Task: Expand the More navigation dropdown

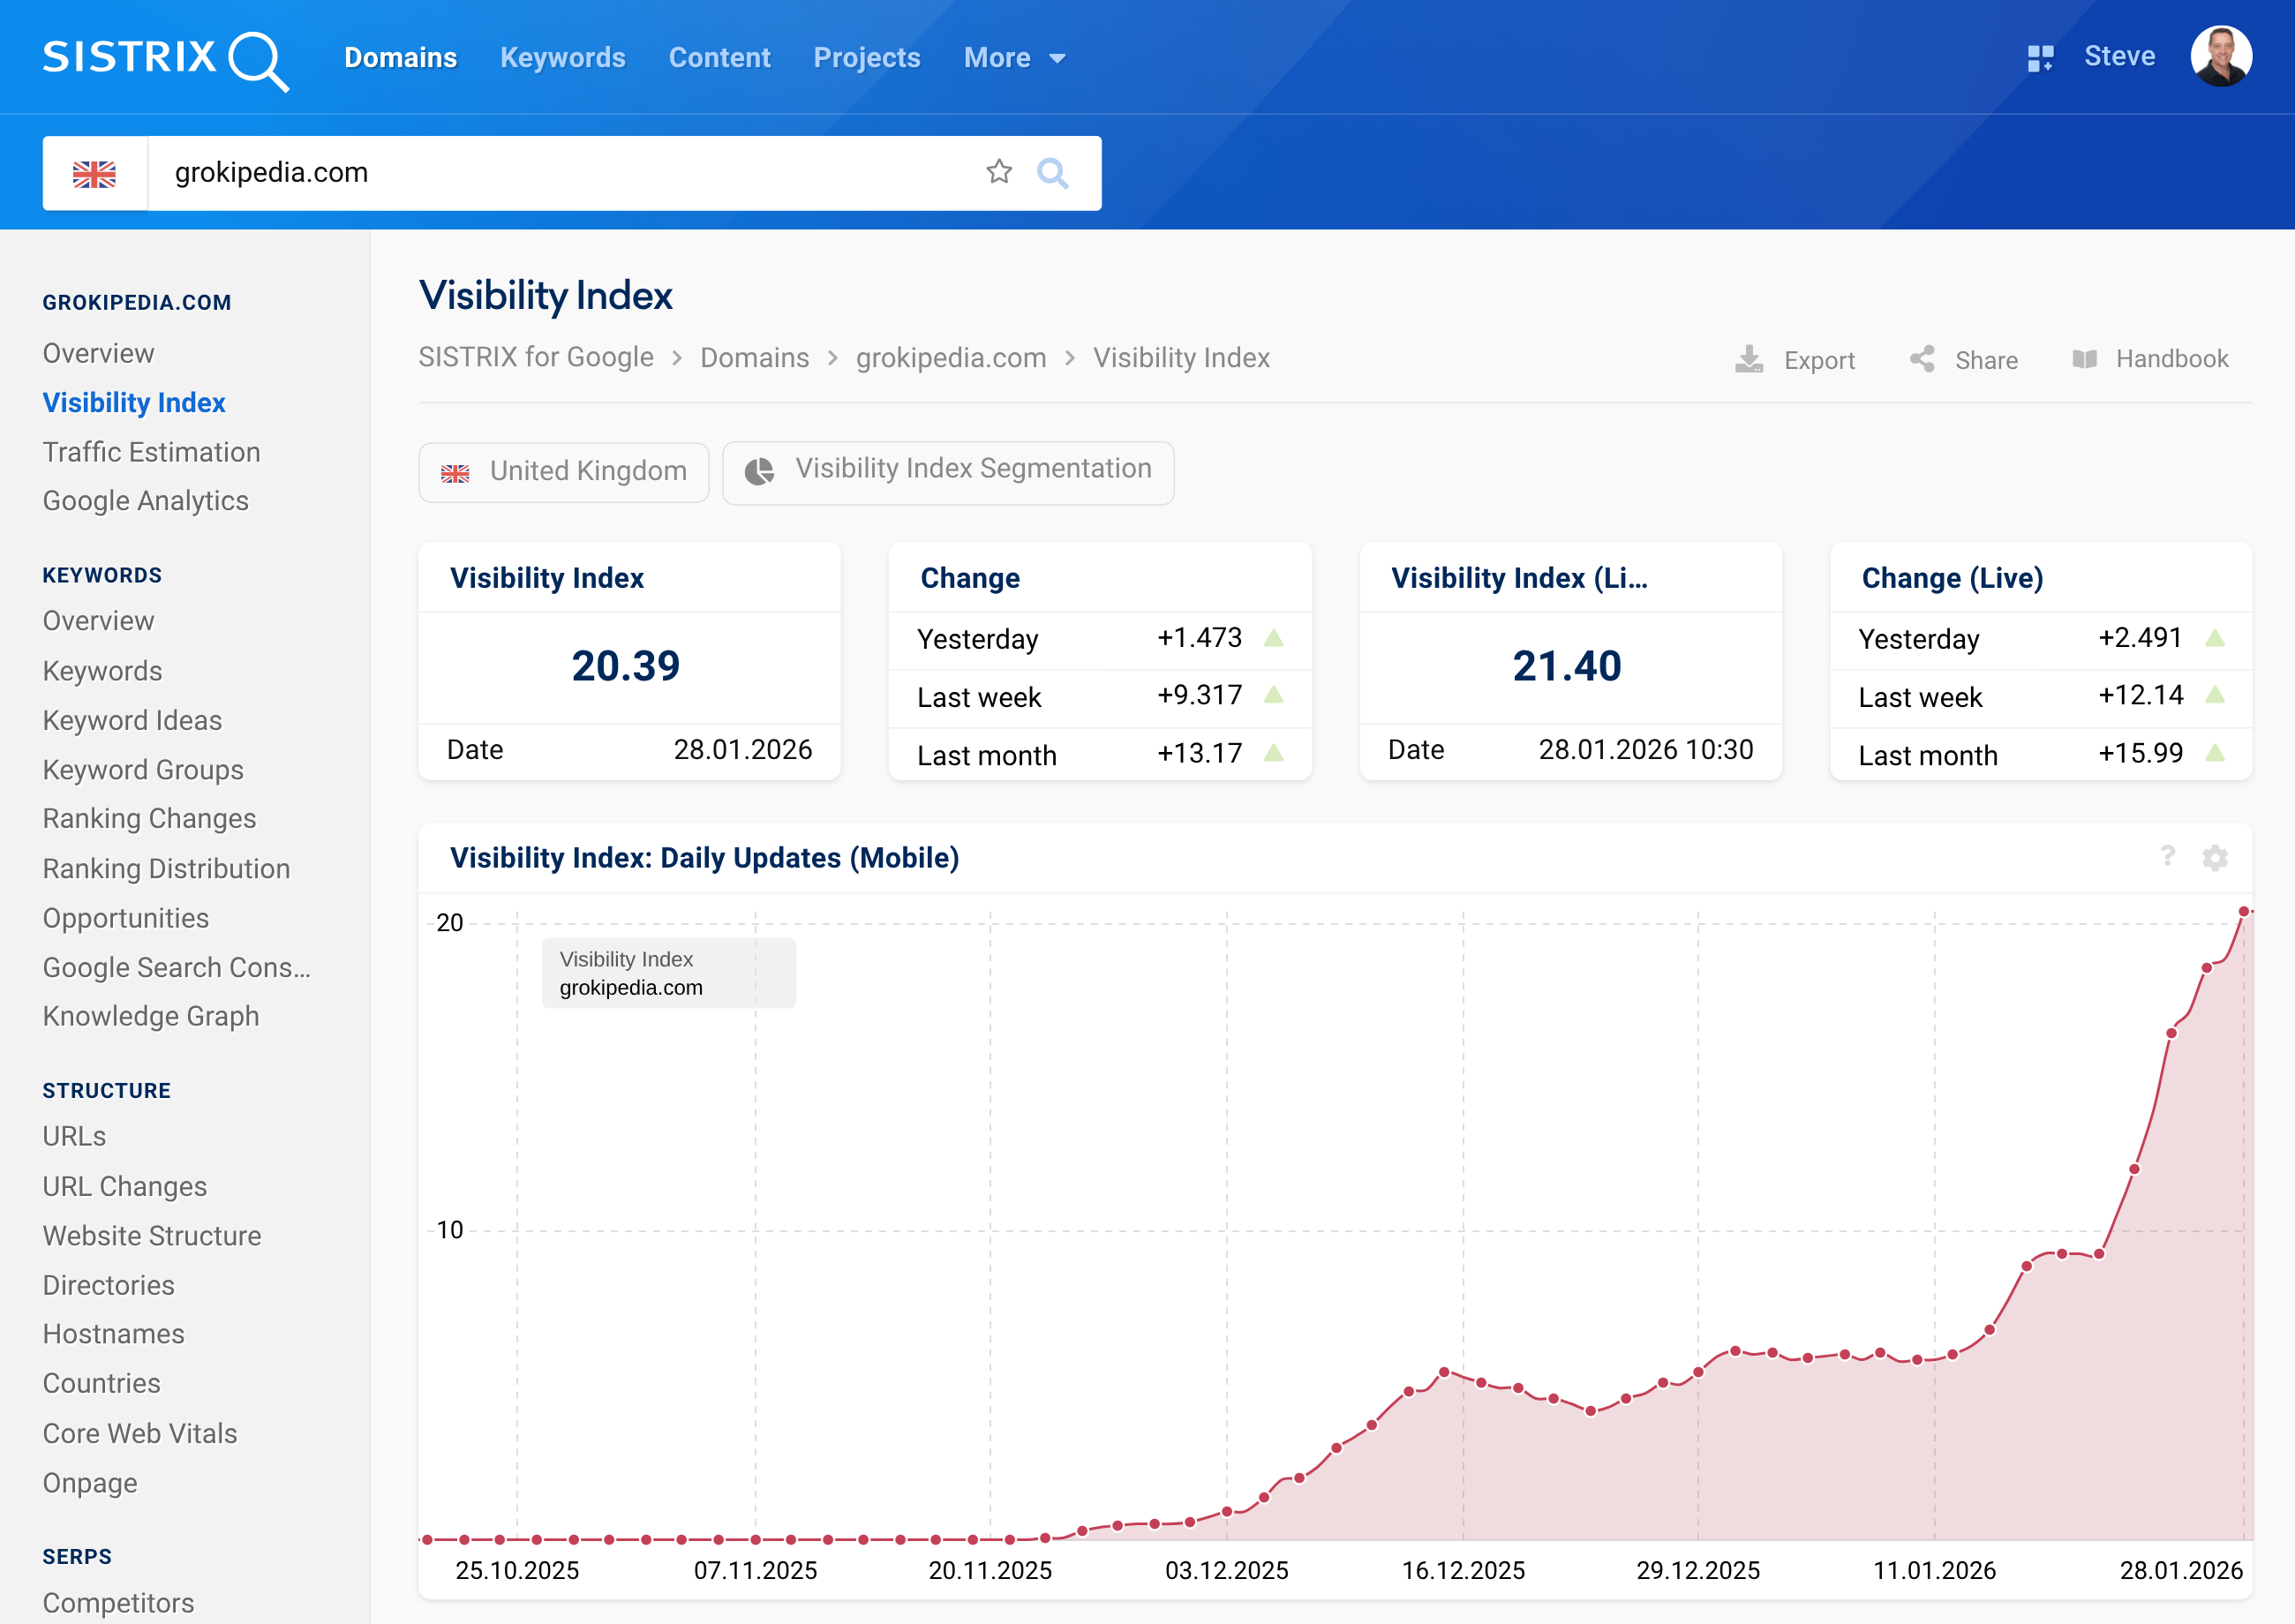Action: pyautogui.click(x=1013, y=58)
